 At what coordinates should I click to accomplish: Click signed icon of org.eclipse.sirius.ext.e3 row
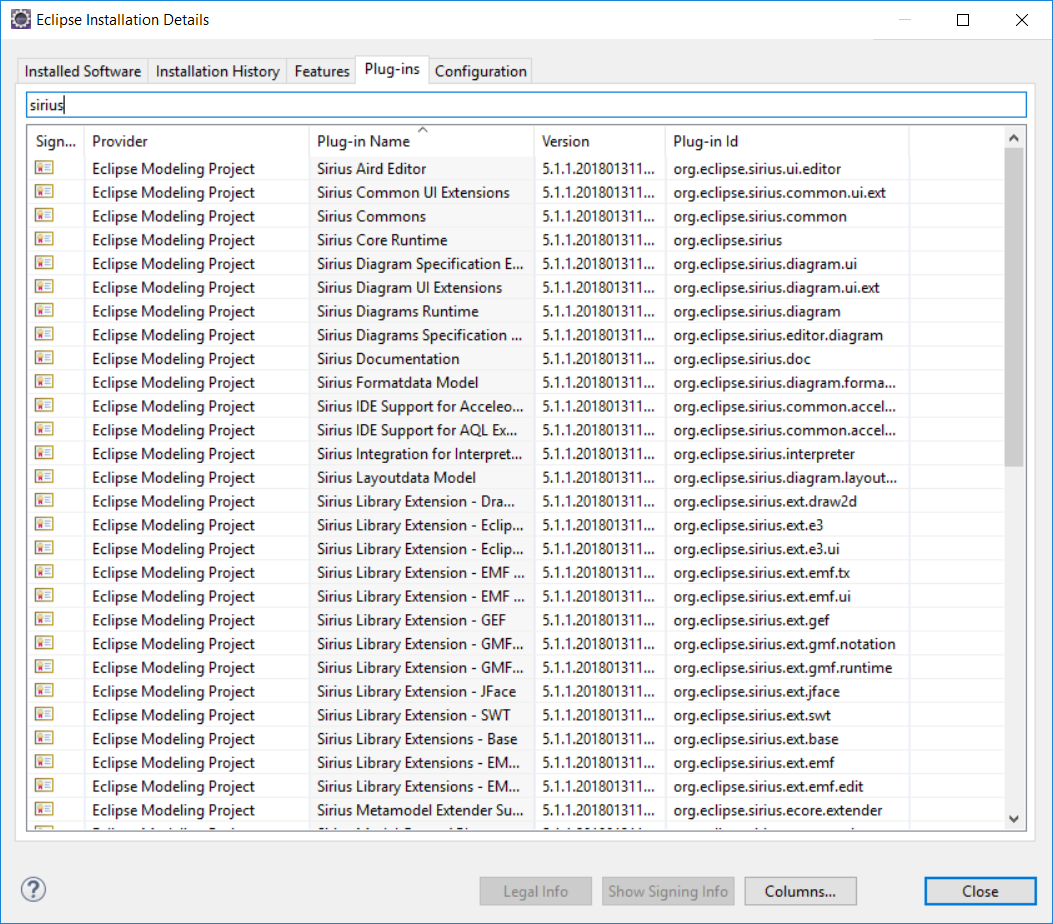point(44,524)
